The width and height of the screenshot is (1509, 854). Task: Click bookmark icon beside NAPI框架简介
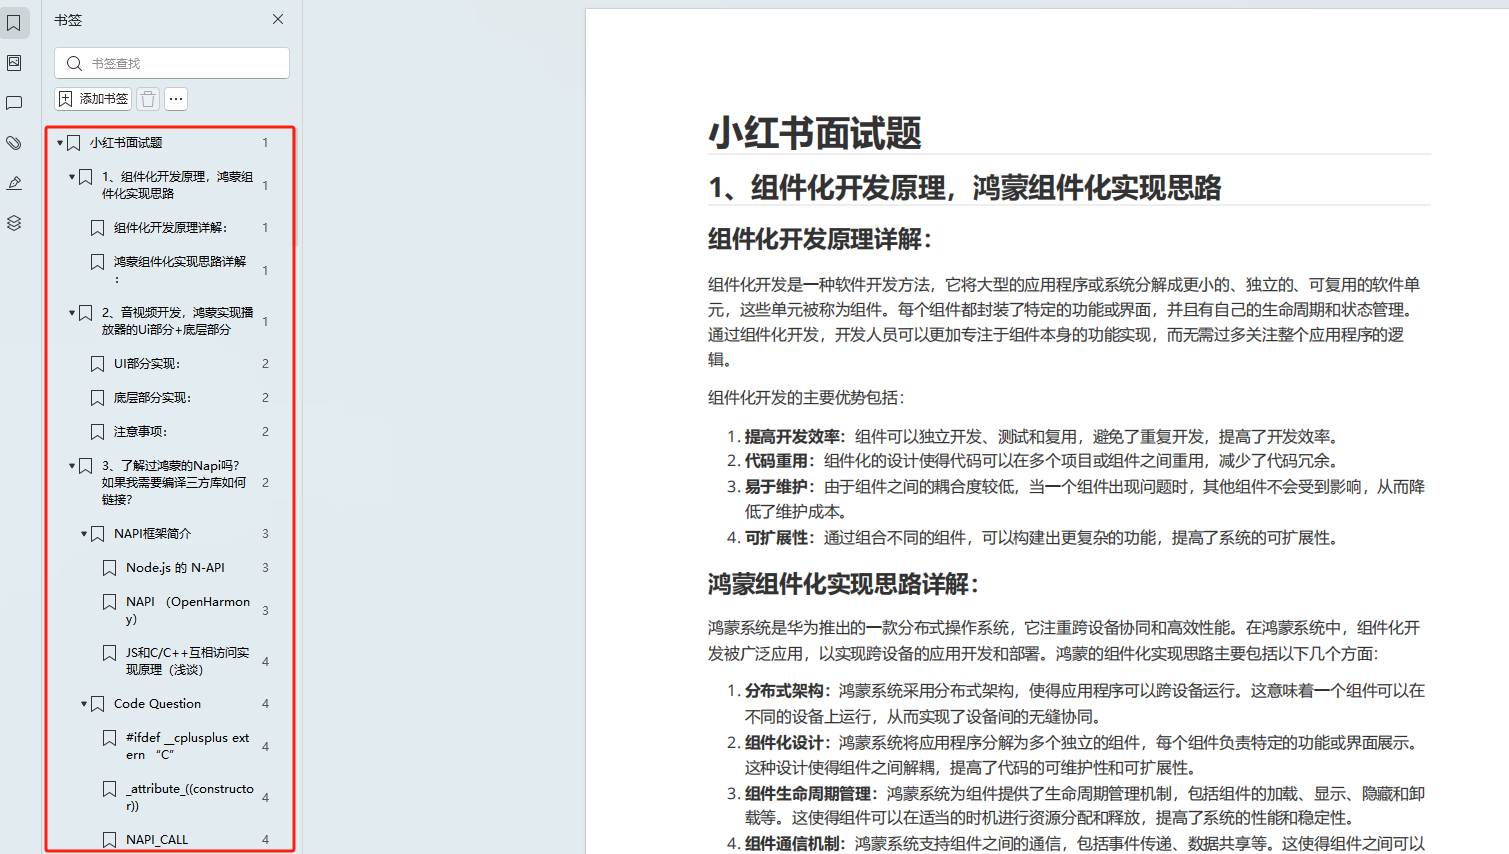[98, 534]
